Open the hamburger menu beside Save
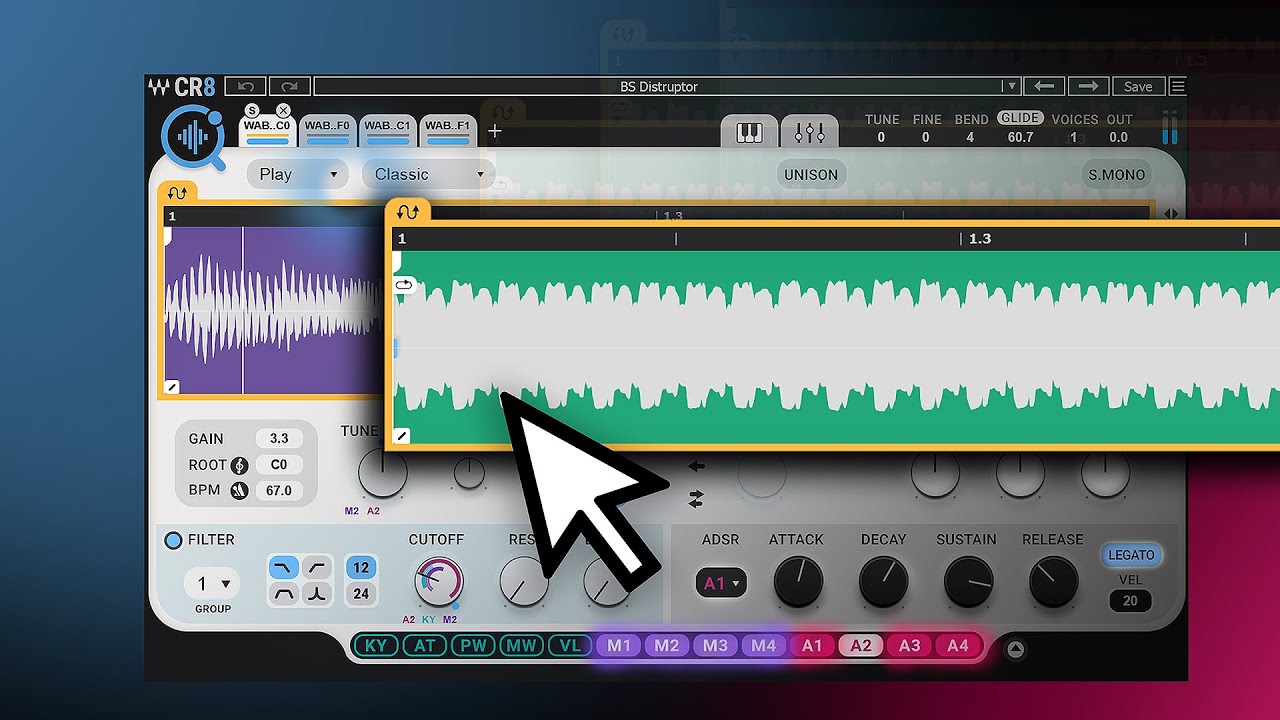The height and width of the screenshot is (720, 1280). point(1178,87)
